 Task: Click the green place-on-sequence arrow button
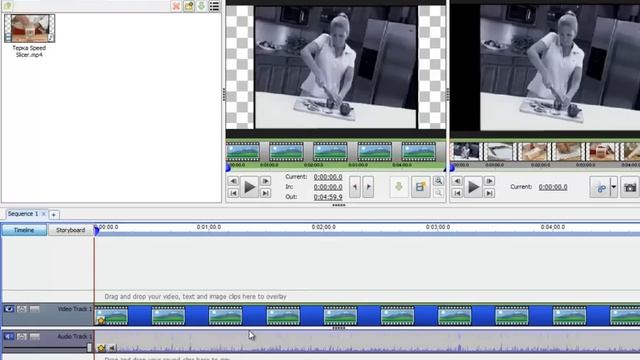[399, 187]
